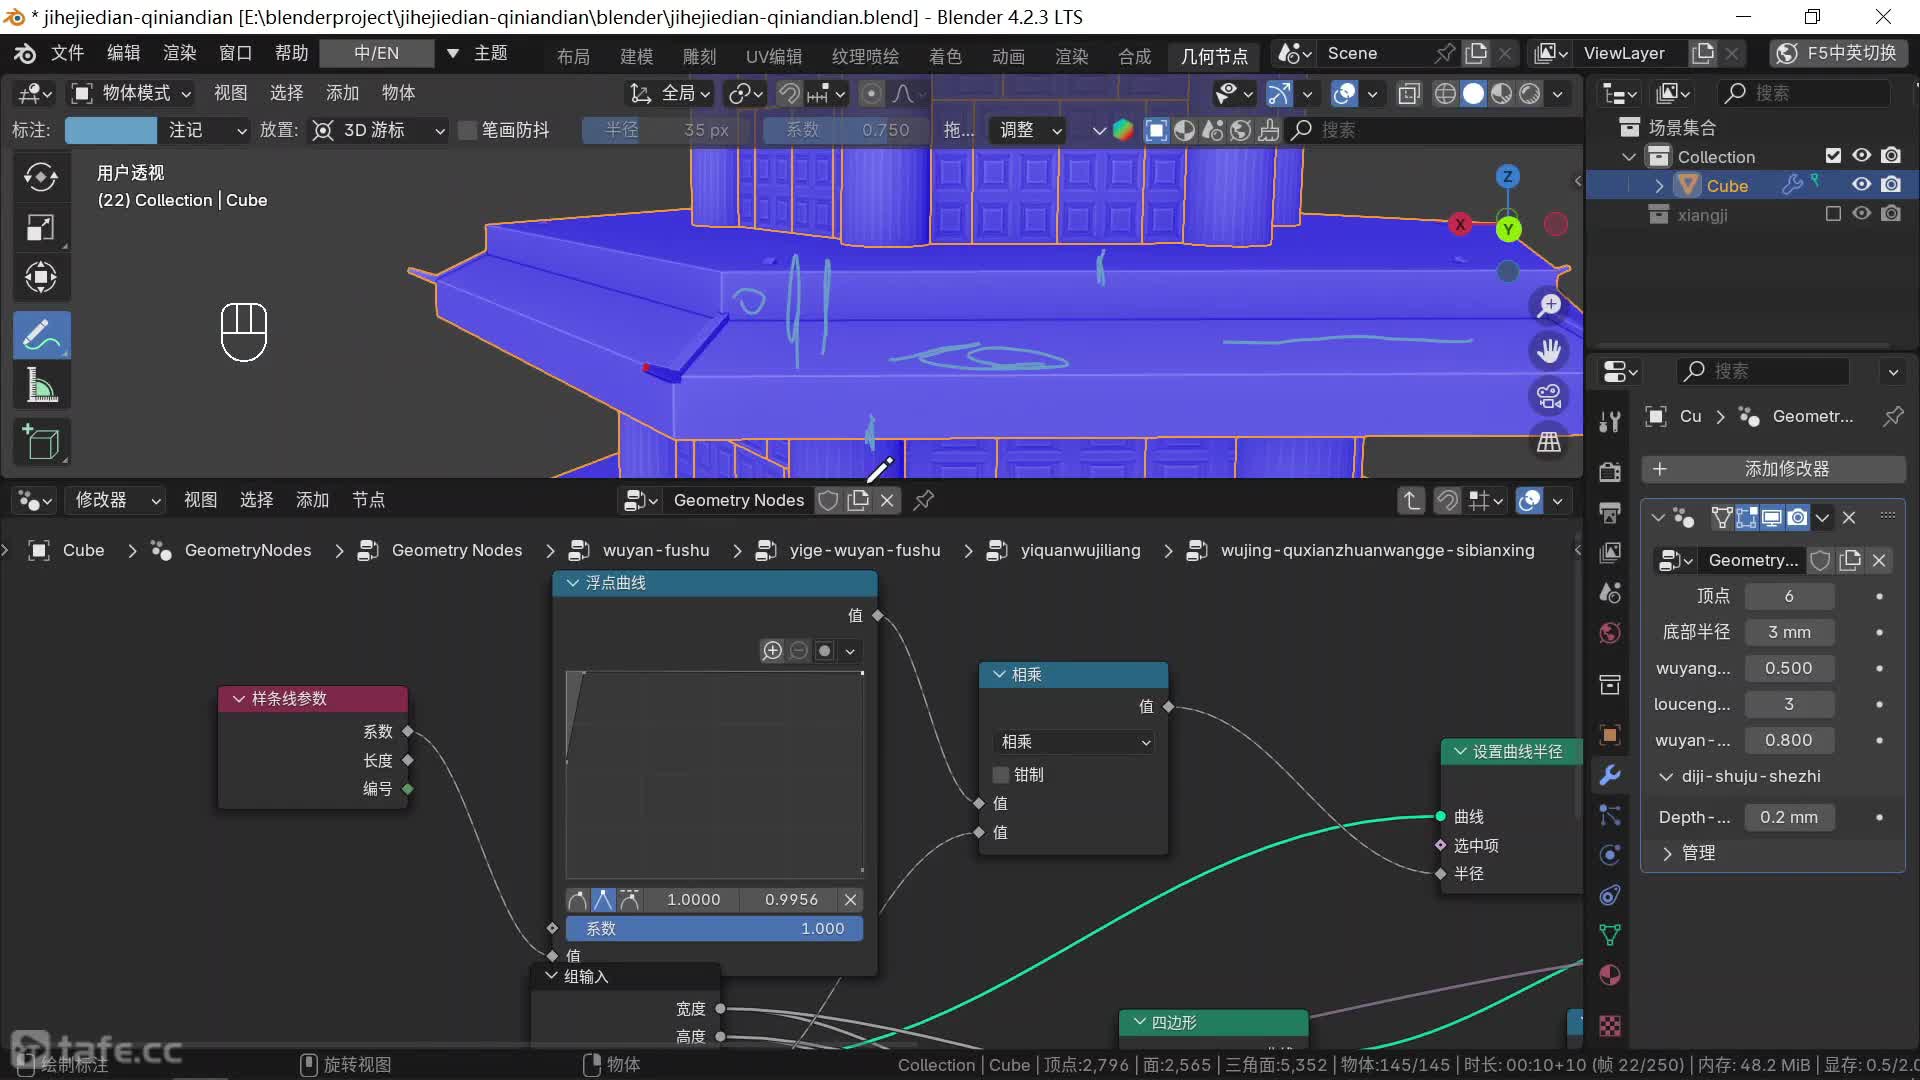This screenshot has width=1920, height=1080.
Task: Click the F5 Chinese-English switch button
Action: click(1838, 53)
